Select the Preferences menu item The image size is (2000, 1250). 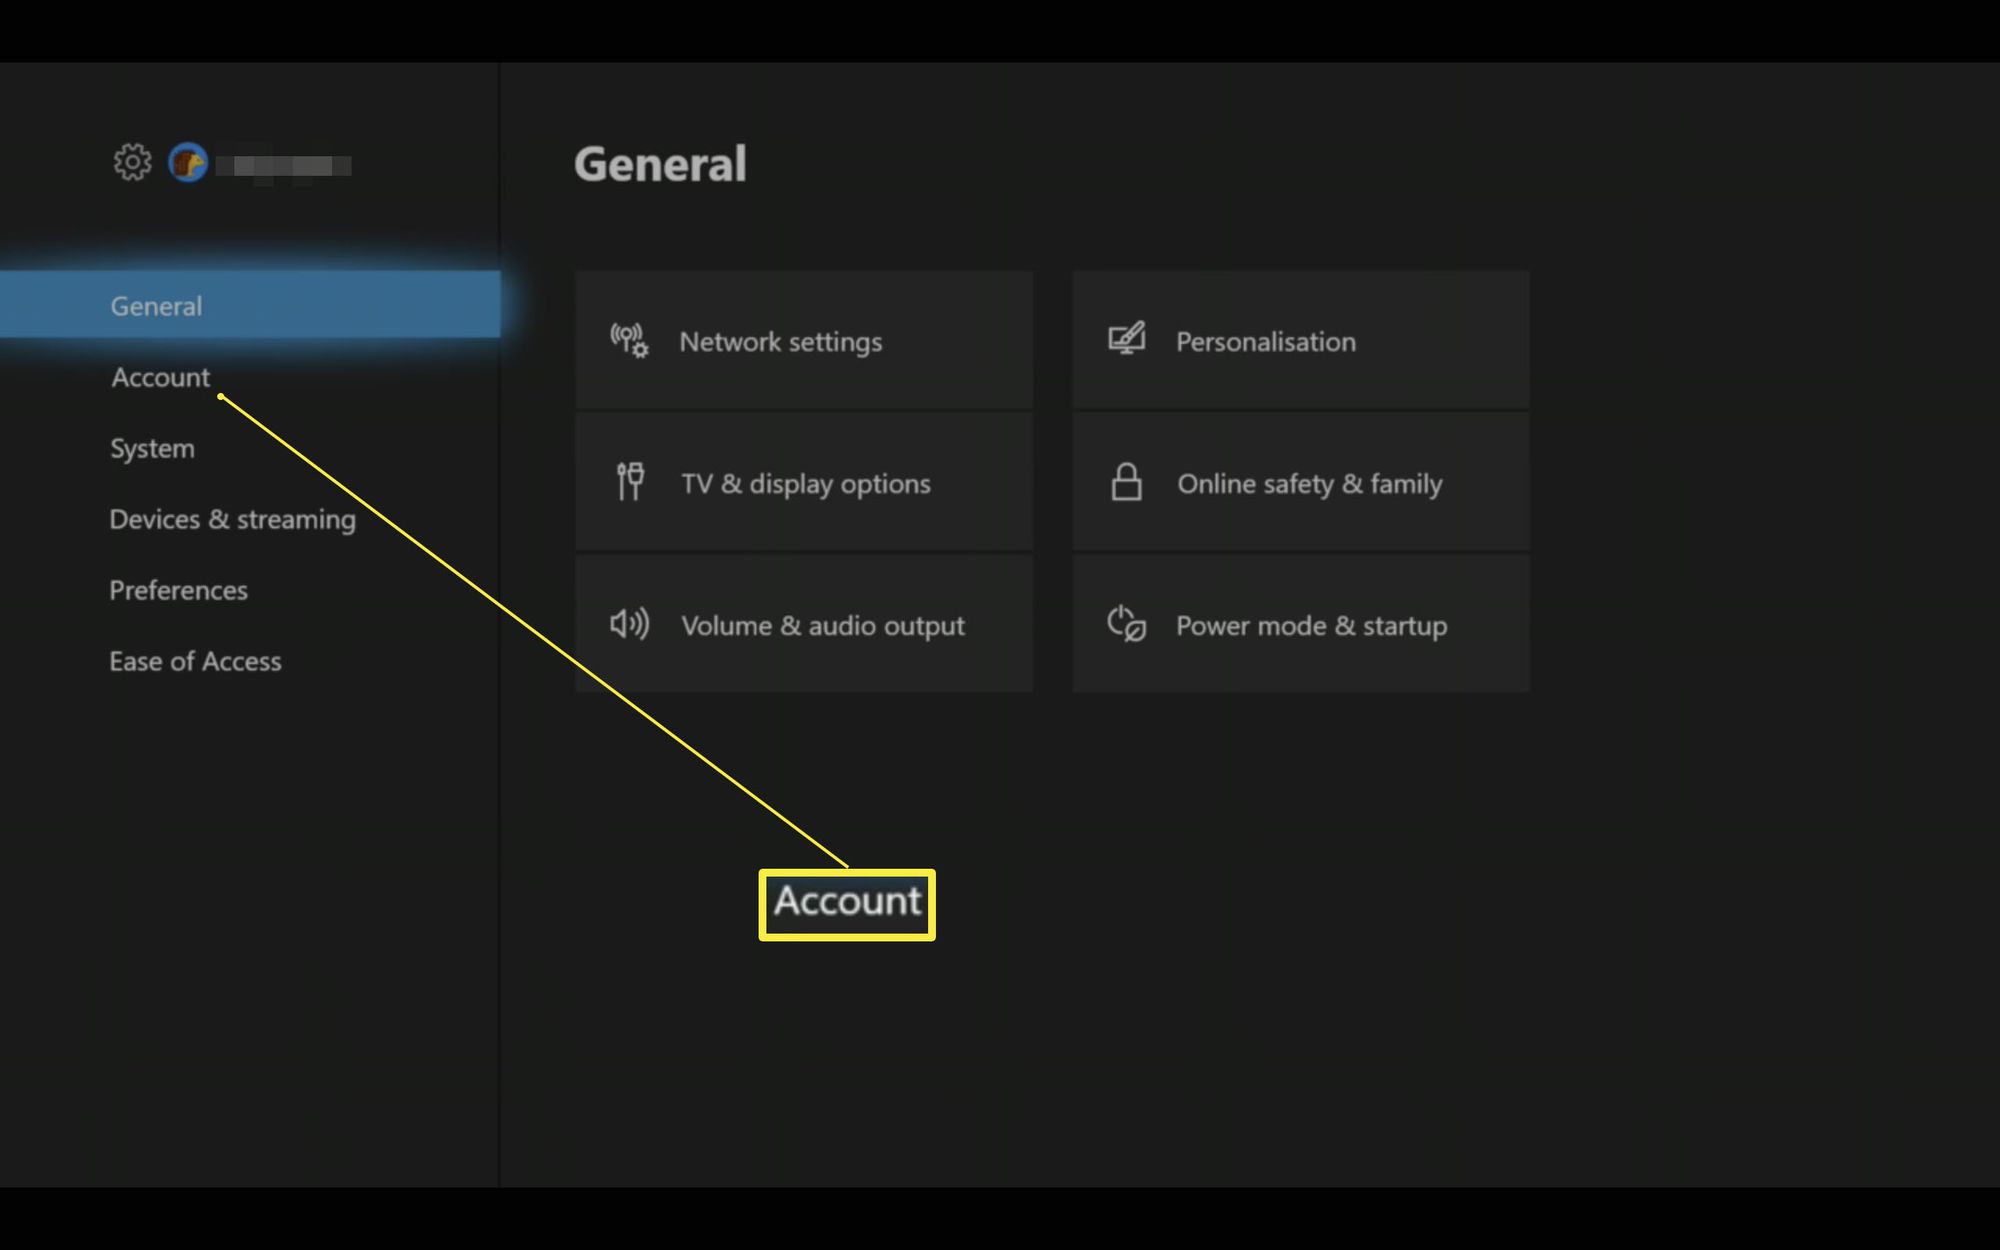pos(179,589)
